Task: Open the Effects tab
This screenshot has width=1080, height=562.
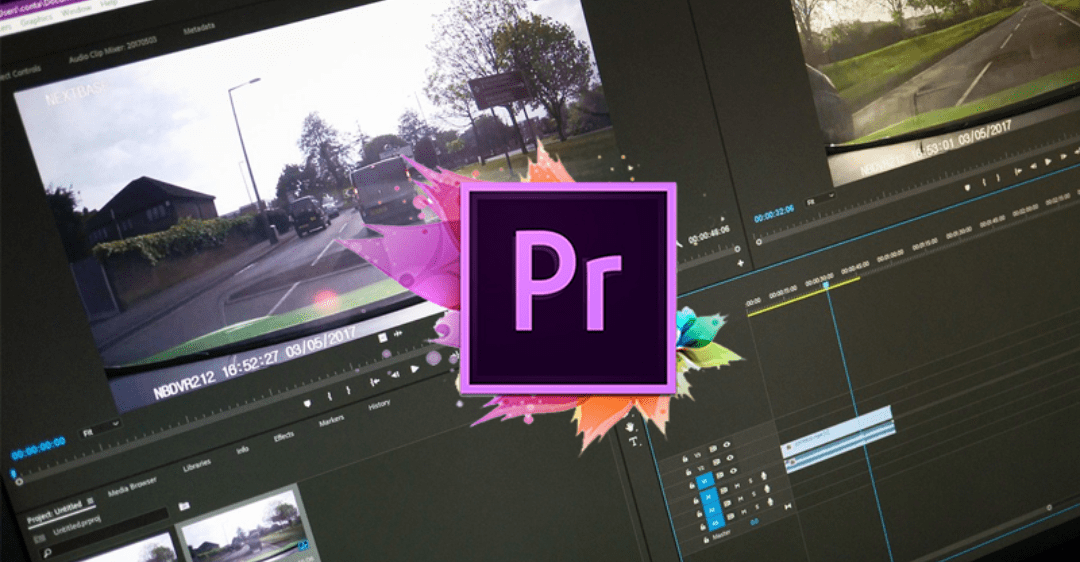Action: click(284, 436)
